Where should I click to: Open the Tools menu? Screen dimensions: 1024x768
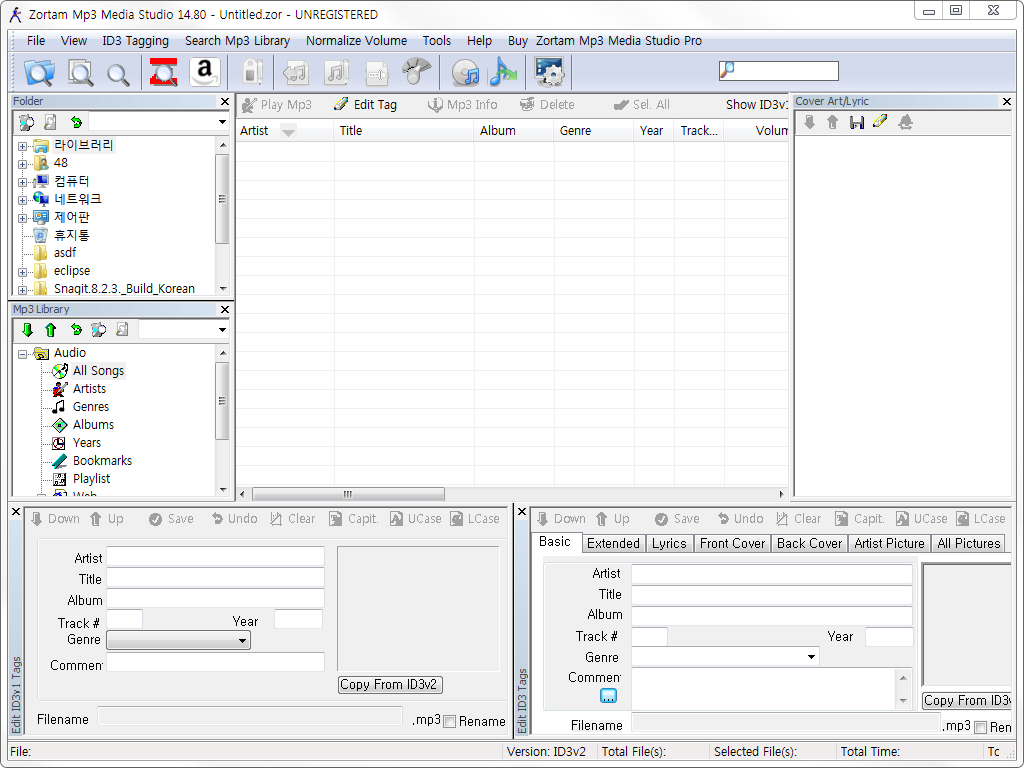[436, 40]
